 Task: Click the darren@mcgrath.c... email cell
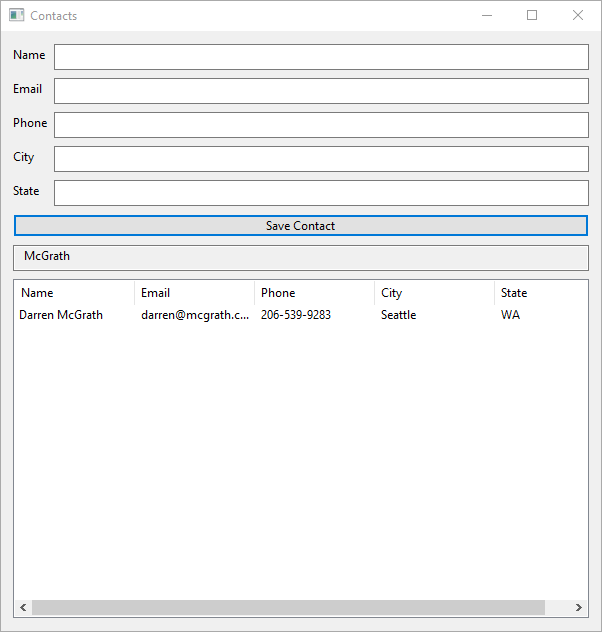pos(195,315)
